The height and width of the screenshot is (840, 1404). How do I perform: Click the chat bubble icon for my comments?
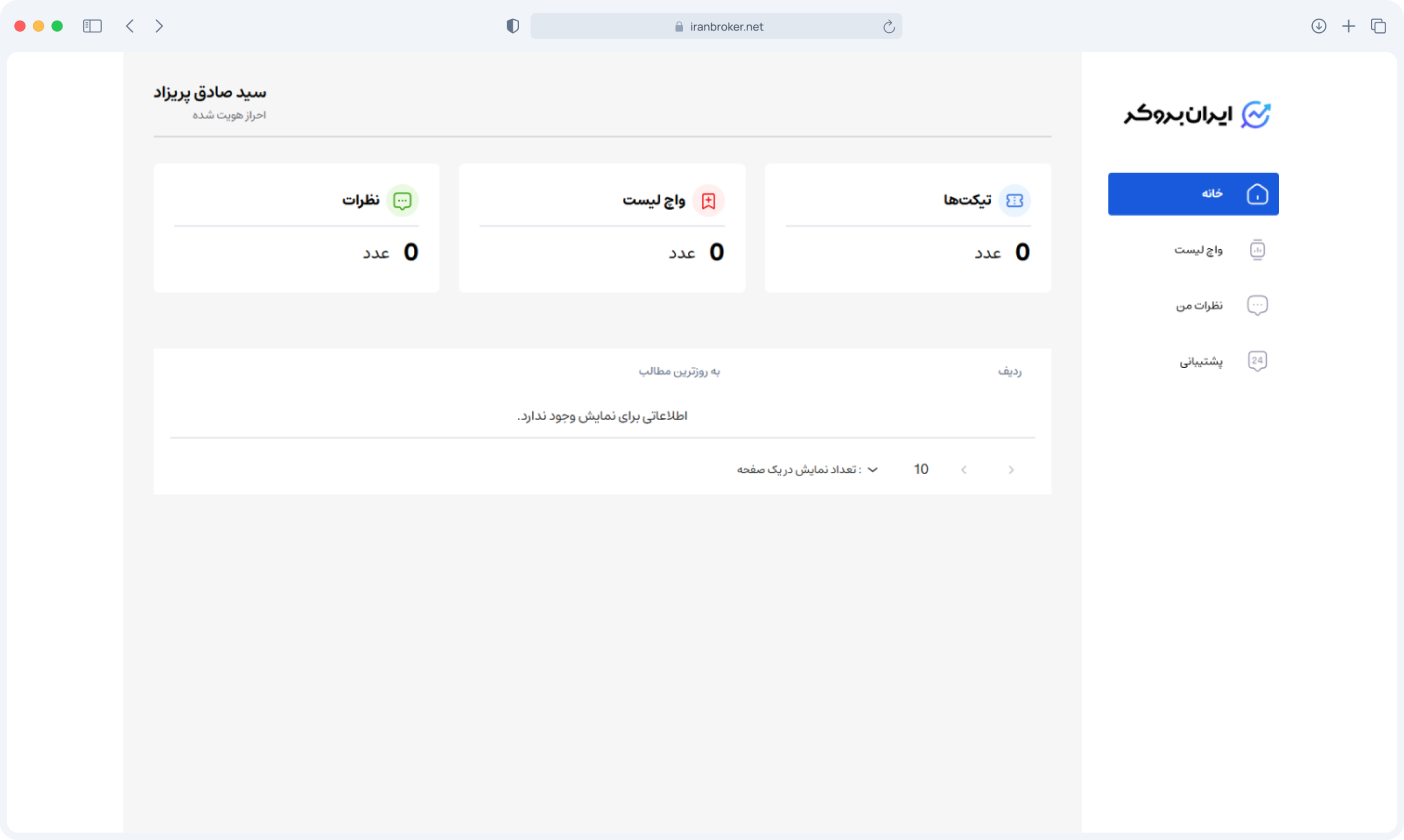[1257, 305]
